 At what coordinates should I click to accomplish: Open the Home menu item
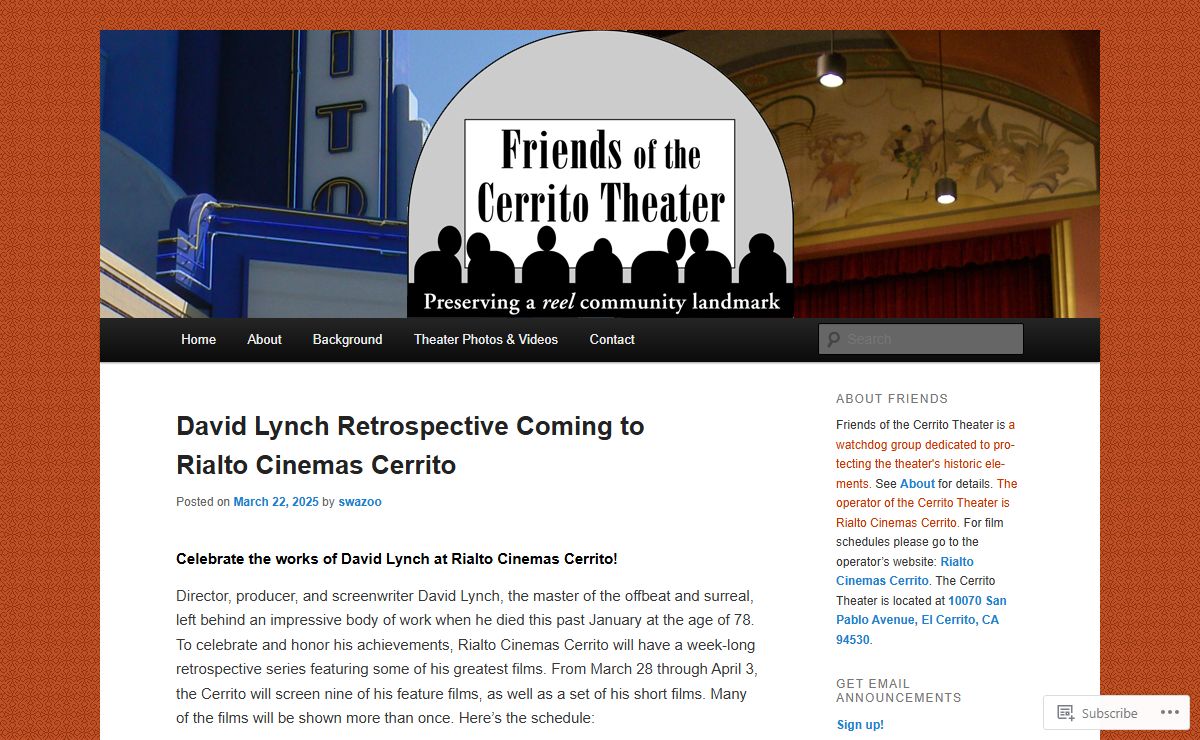tap(198, 339)
